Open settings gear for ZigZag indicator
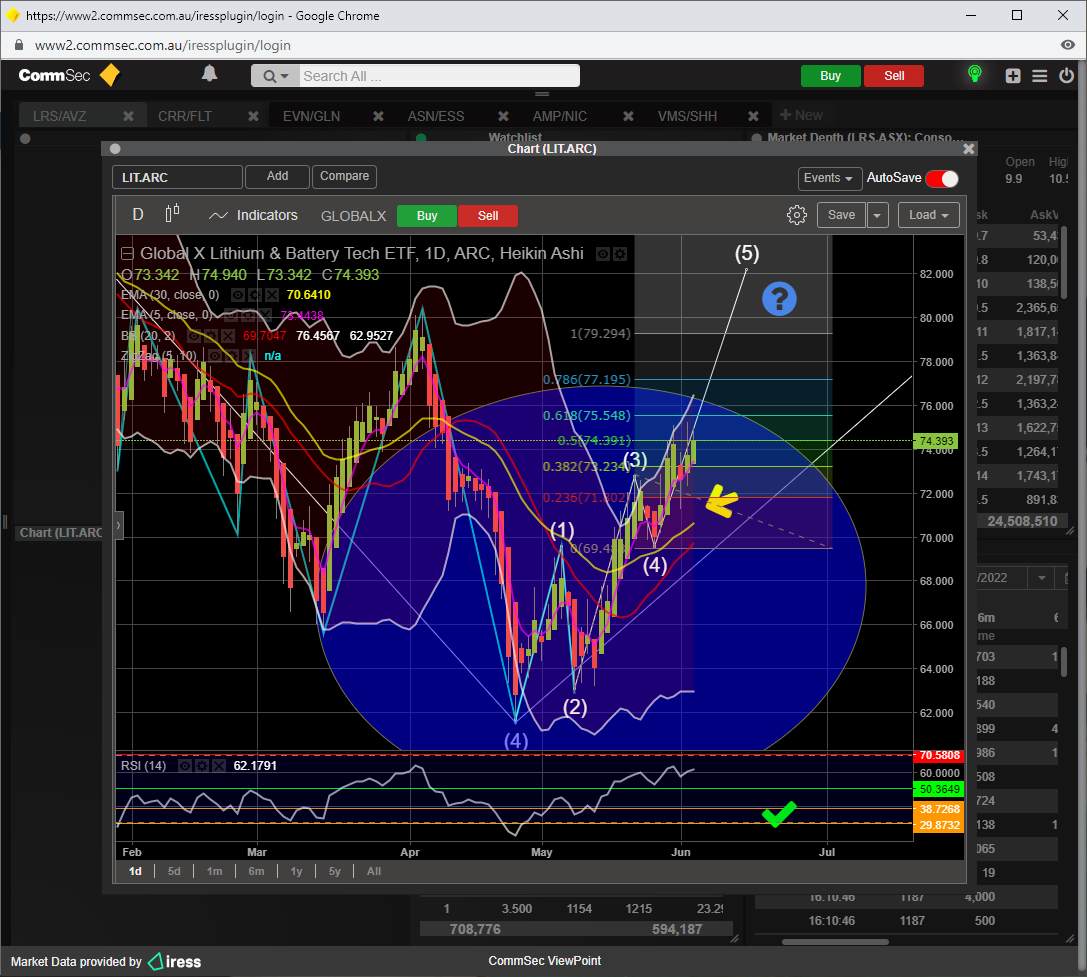The width and height of the screenshot is (1087, 977). pyautogui.click(x=232, y=356)
